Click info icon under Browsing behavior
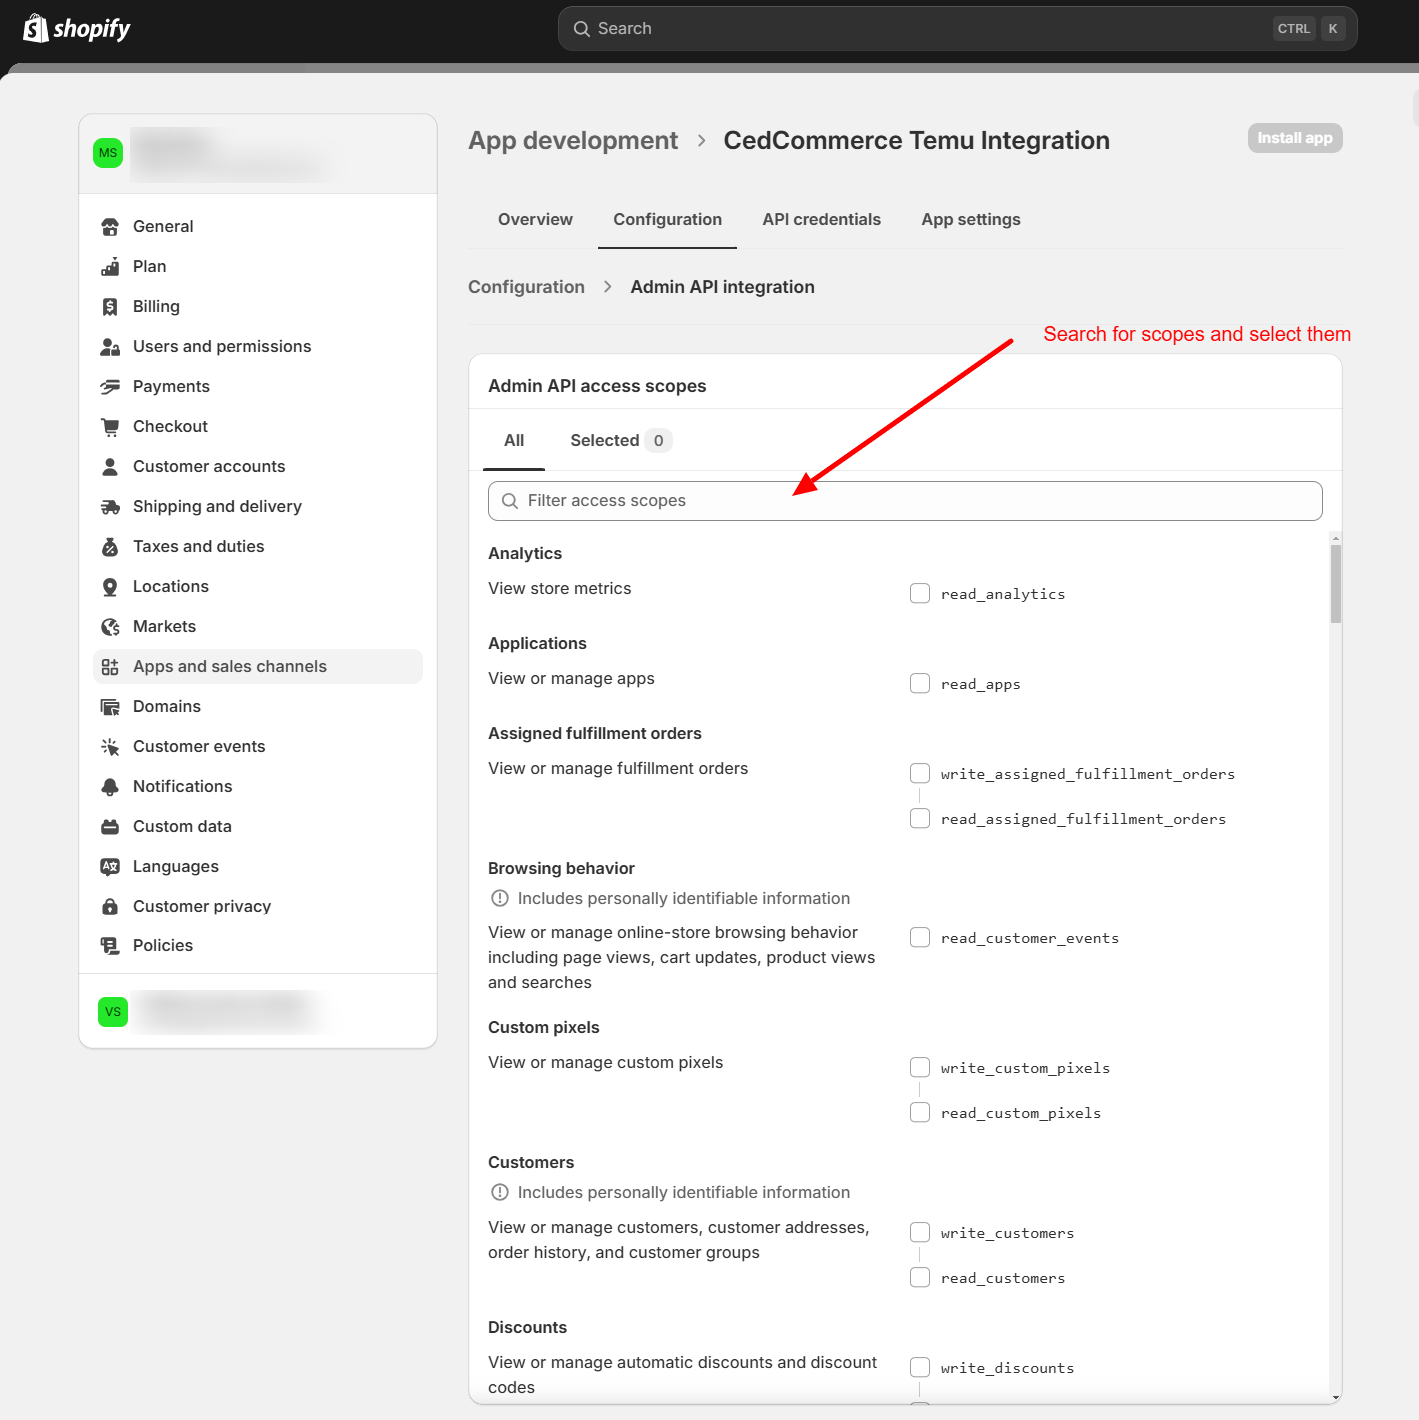Viewport: 1419px width, 1420px height. tap(500, 899)
